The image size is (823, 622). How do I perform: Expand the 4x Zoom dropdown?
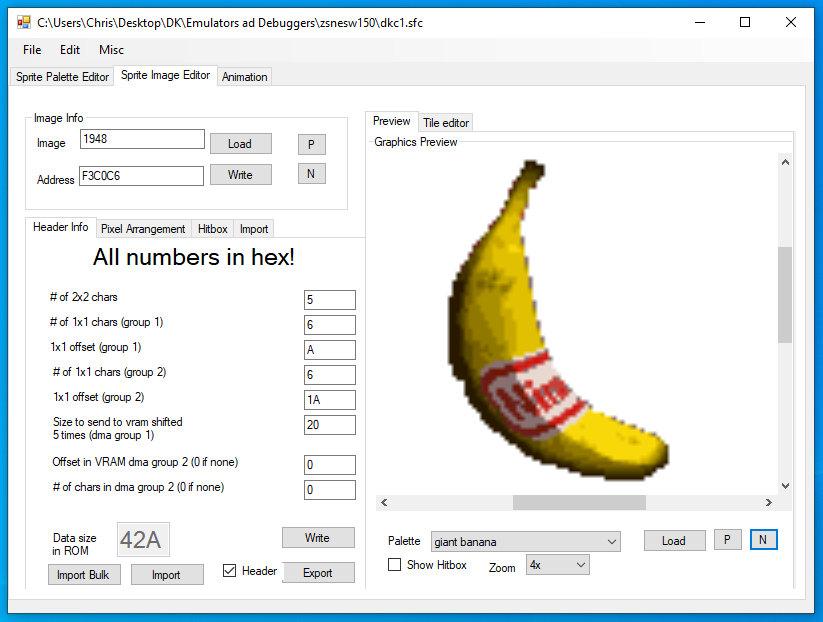557,565
